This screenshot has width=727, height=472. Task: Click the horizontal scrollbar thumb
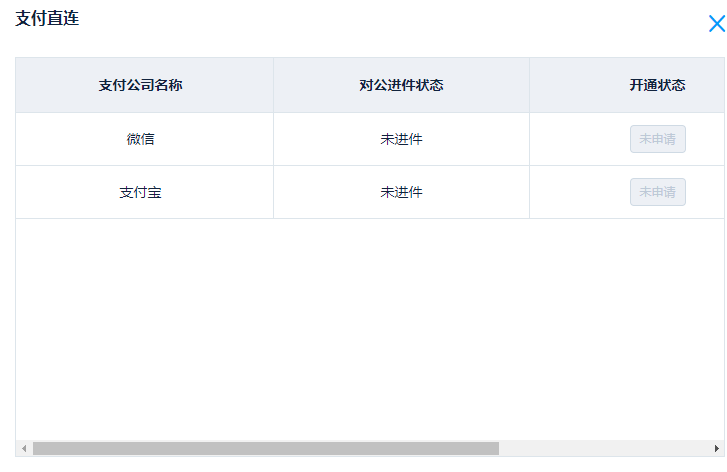265,449
